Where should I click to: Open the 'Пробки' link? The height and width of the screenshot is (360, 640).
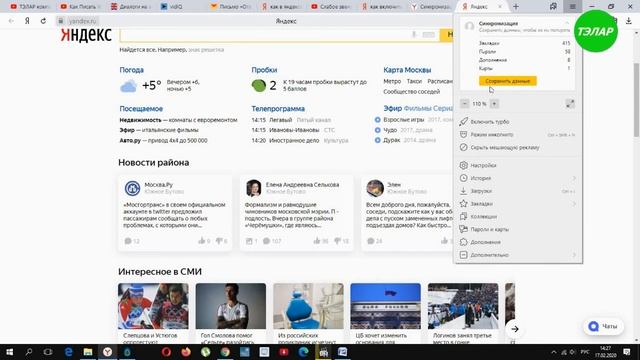[264, 70]
